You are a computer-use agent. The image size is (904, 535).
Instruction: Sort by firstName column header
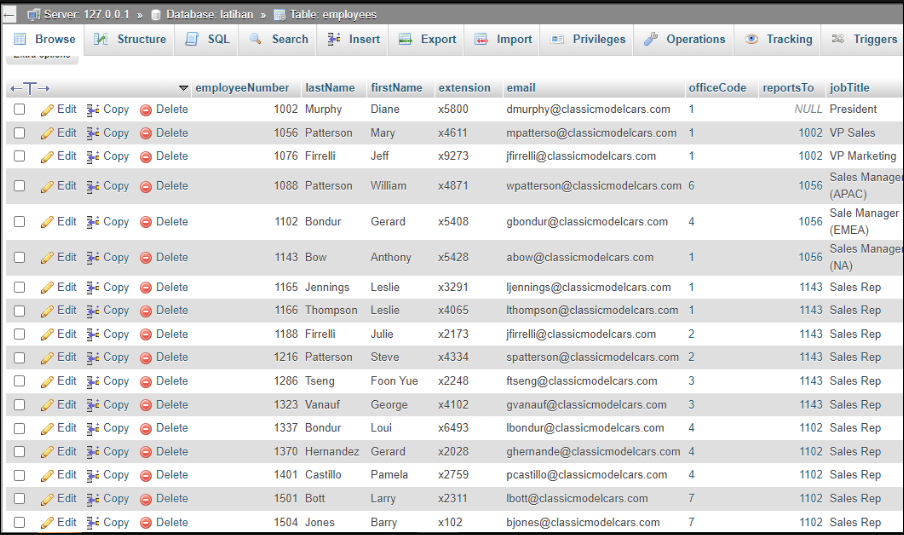click(397, 88)
